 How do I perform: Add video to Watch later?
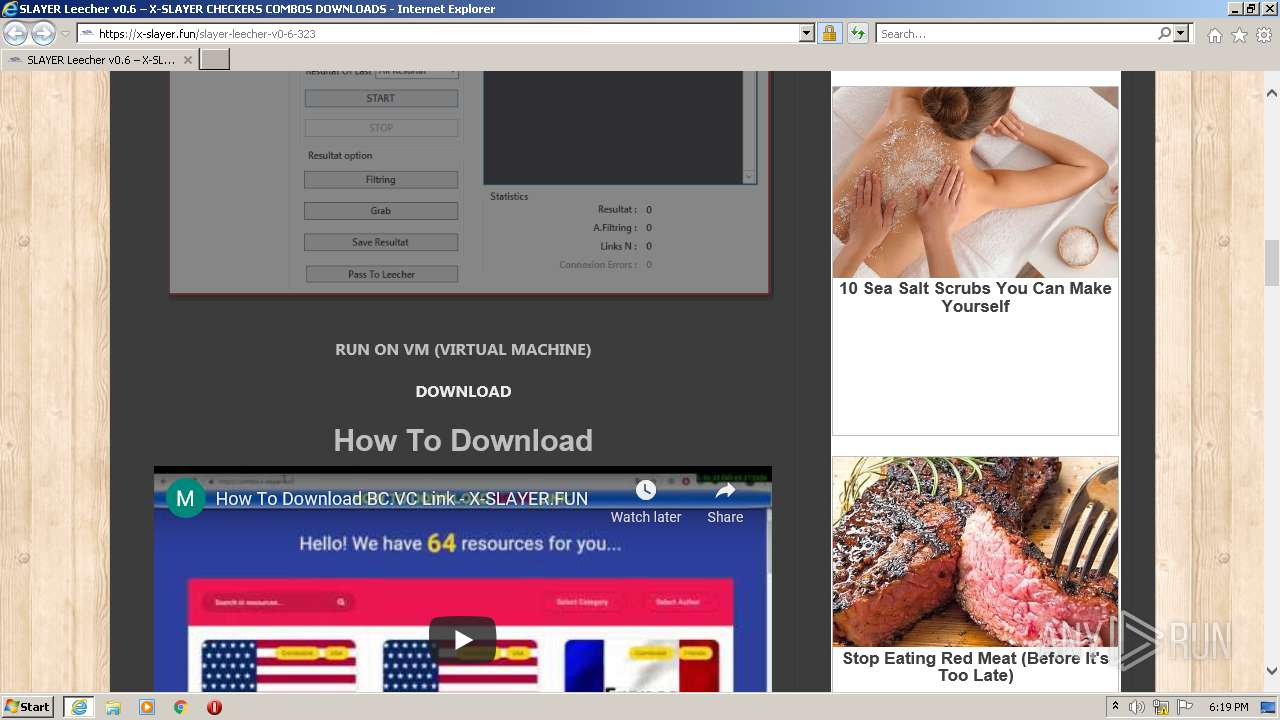tap(646, 501)
